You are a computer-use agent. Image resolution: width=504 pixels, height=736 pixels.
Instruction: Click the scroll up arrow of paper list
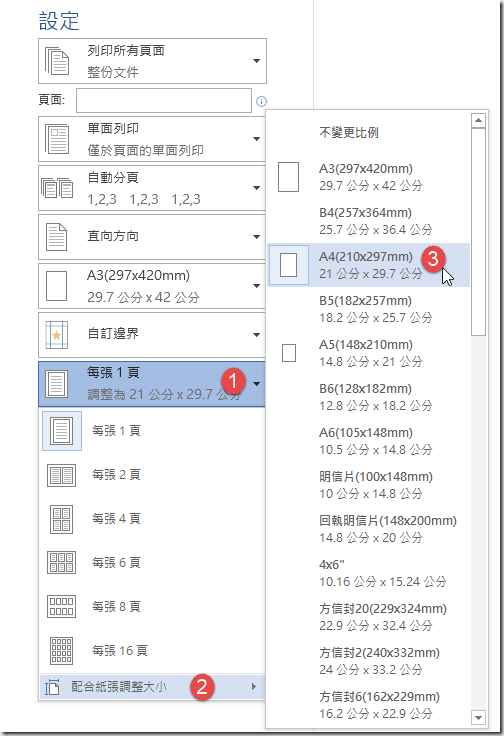tap(478, 120)
